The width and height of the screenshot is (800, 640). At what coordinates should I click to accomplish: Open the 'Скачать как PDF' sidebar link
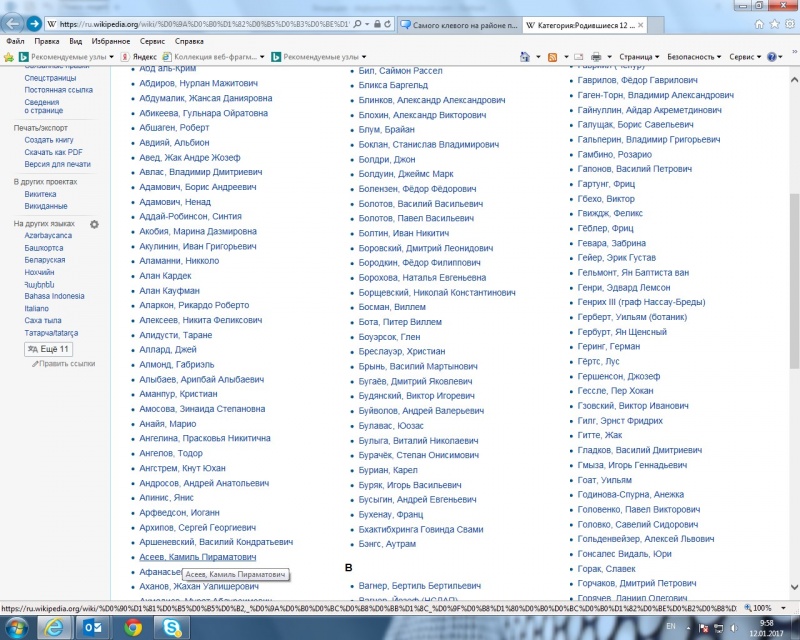pyautogui.click(x=54, y=152)
